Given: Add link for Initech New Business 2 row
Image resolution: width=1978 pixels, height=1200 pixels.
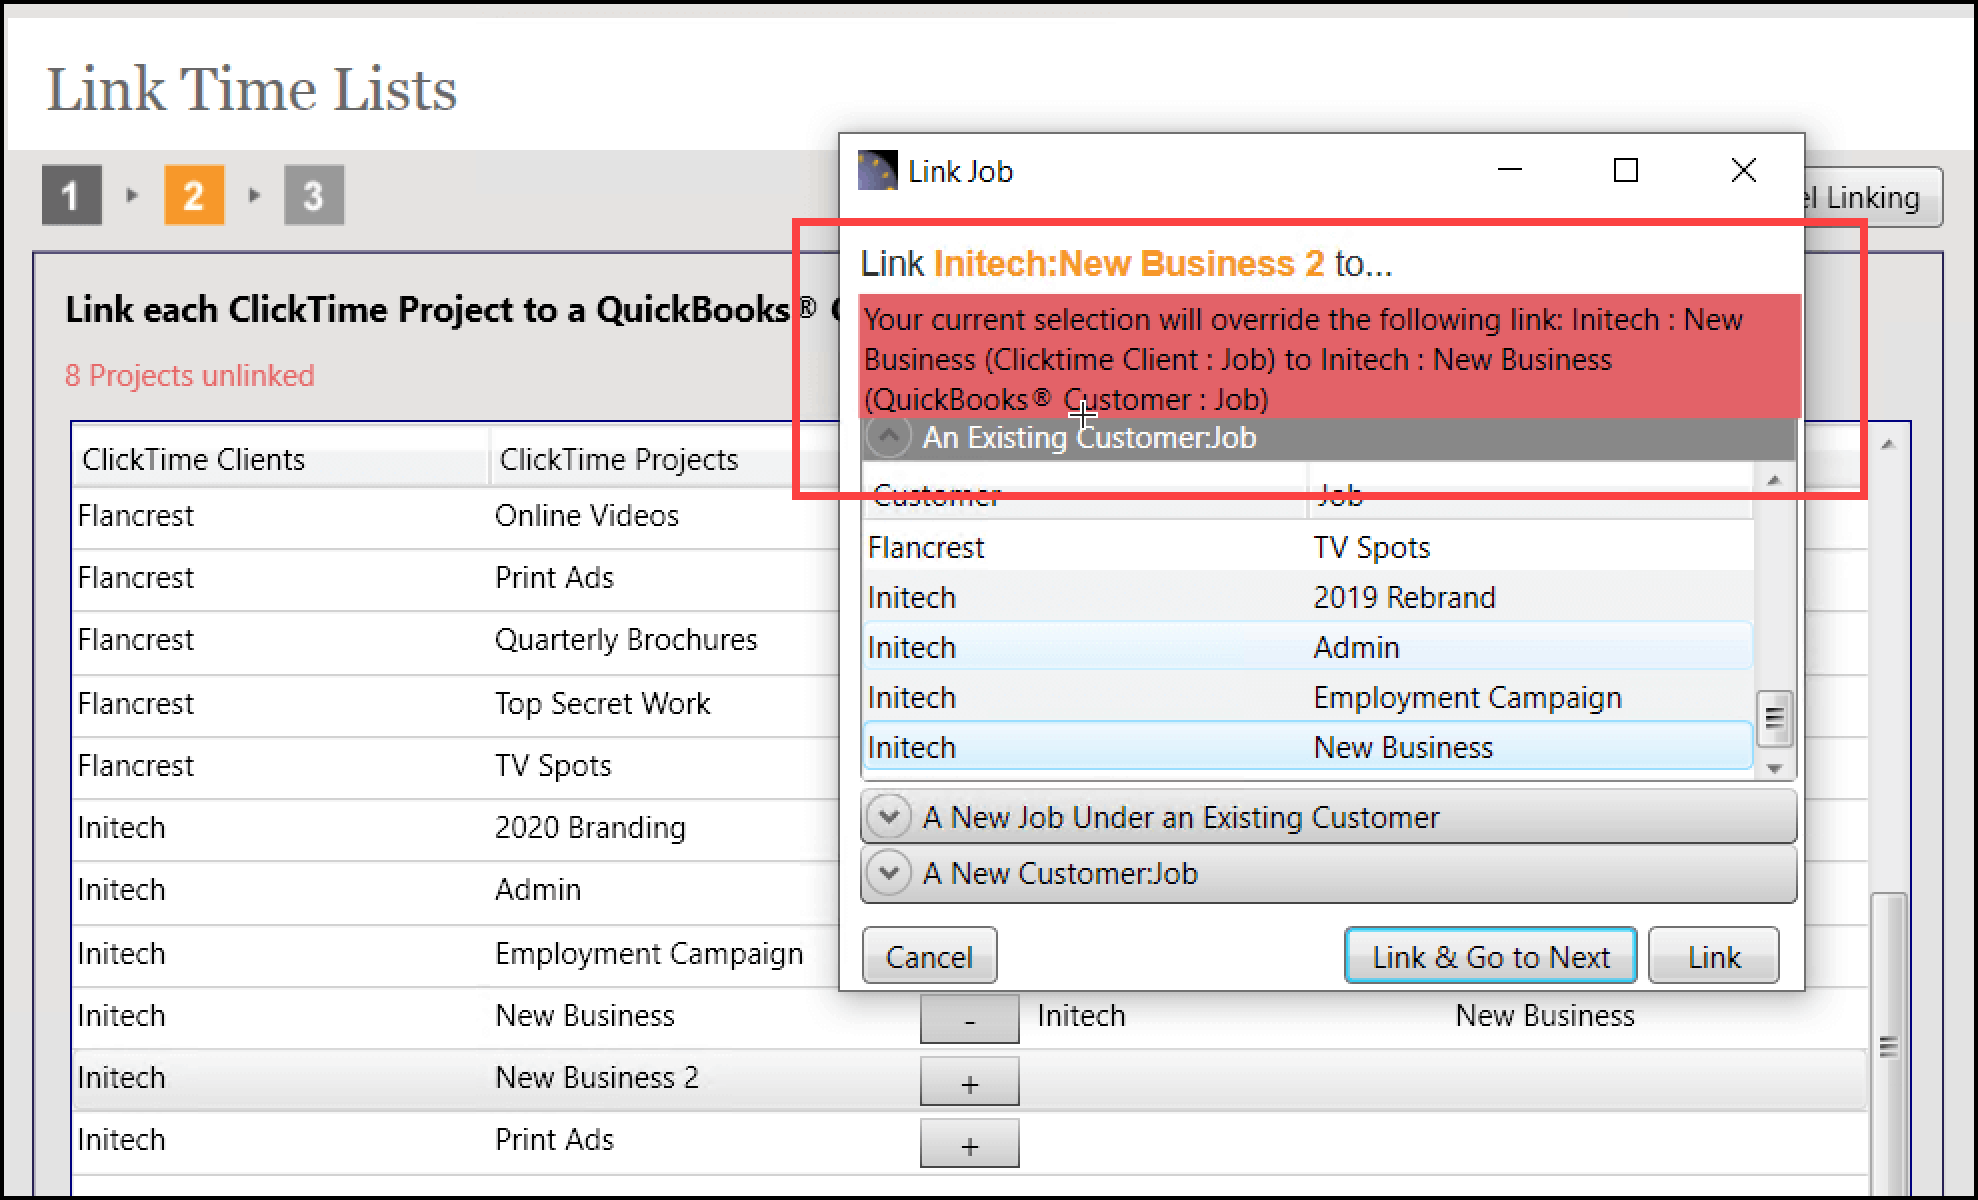Looking at the screenshot, I should [x=969, y=1082].
